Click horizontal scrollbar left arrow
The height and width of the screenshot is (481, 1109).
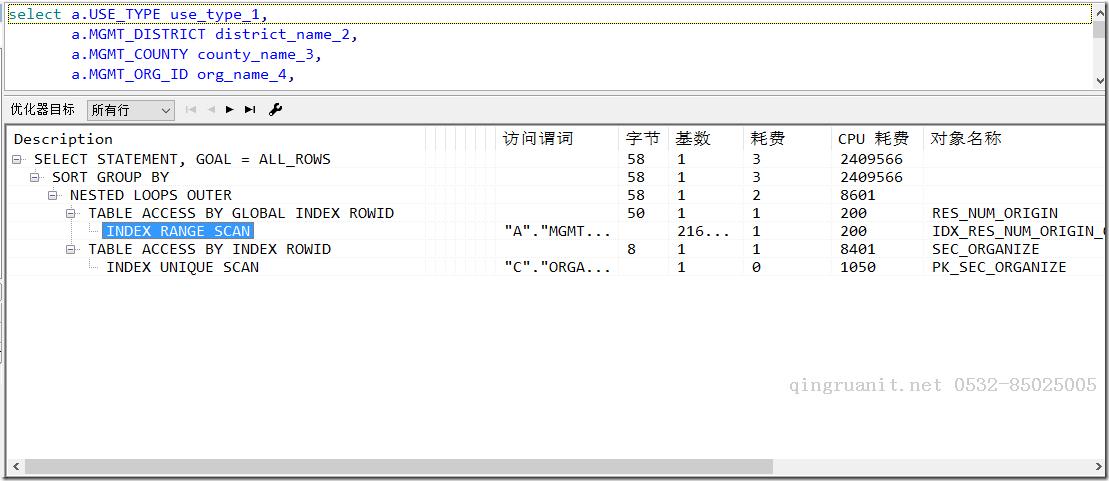(x=15, y=467)
